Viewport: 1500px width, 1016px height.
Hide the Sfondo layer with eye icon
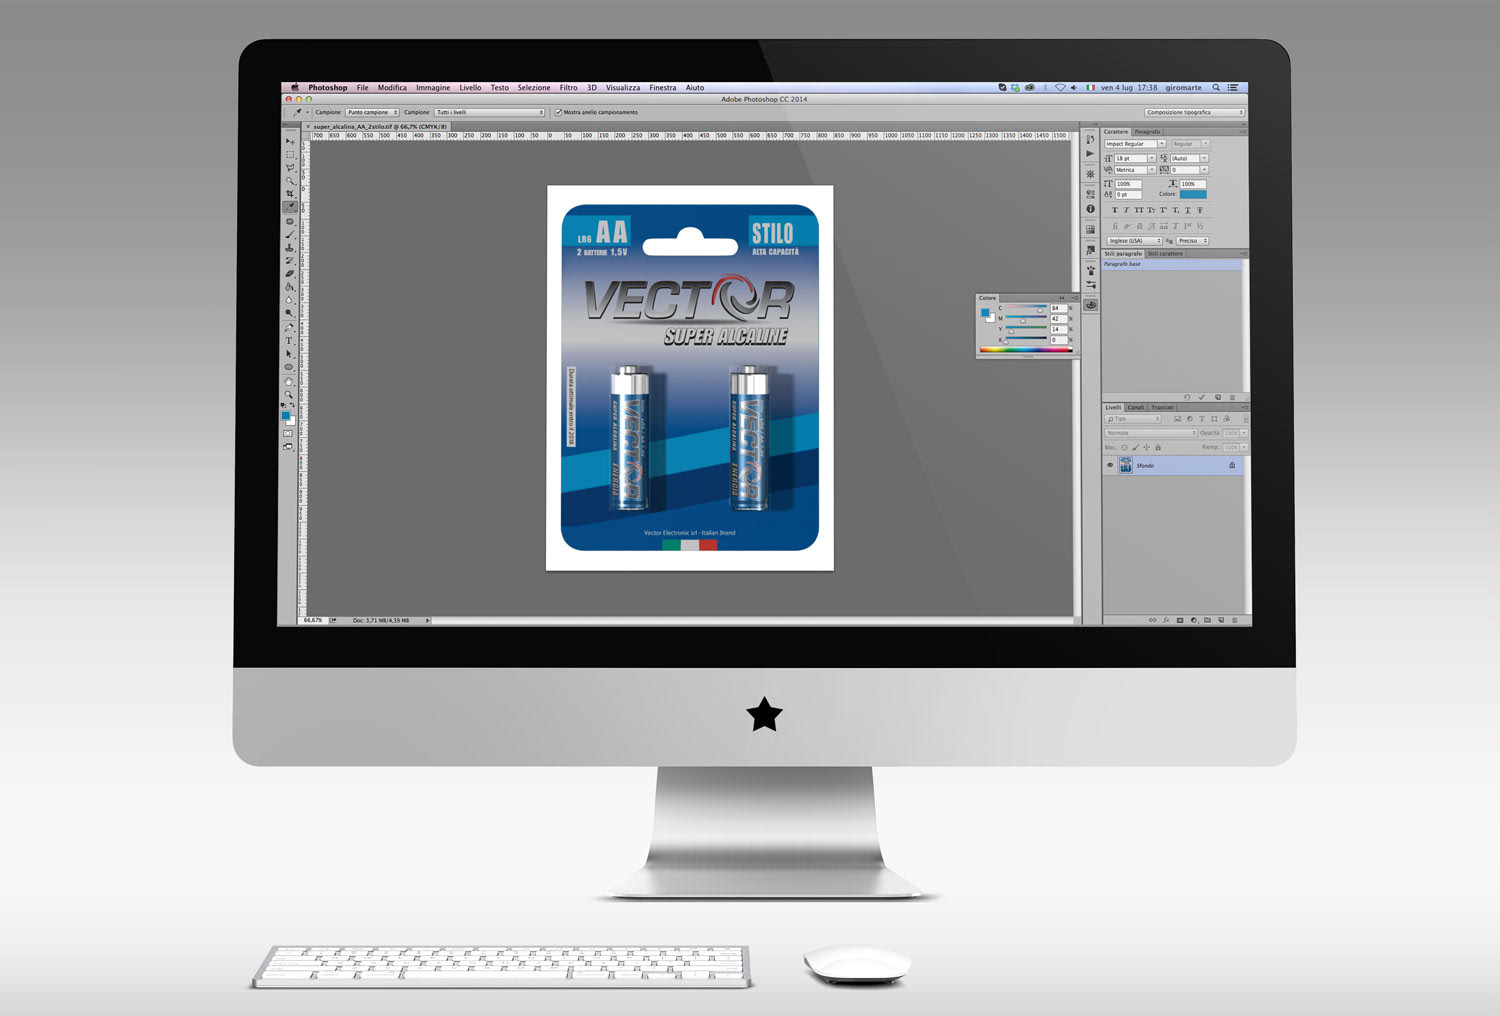pos(1110,465)
